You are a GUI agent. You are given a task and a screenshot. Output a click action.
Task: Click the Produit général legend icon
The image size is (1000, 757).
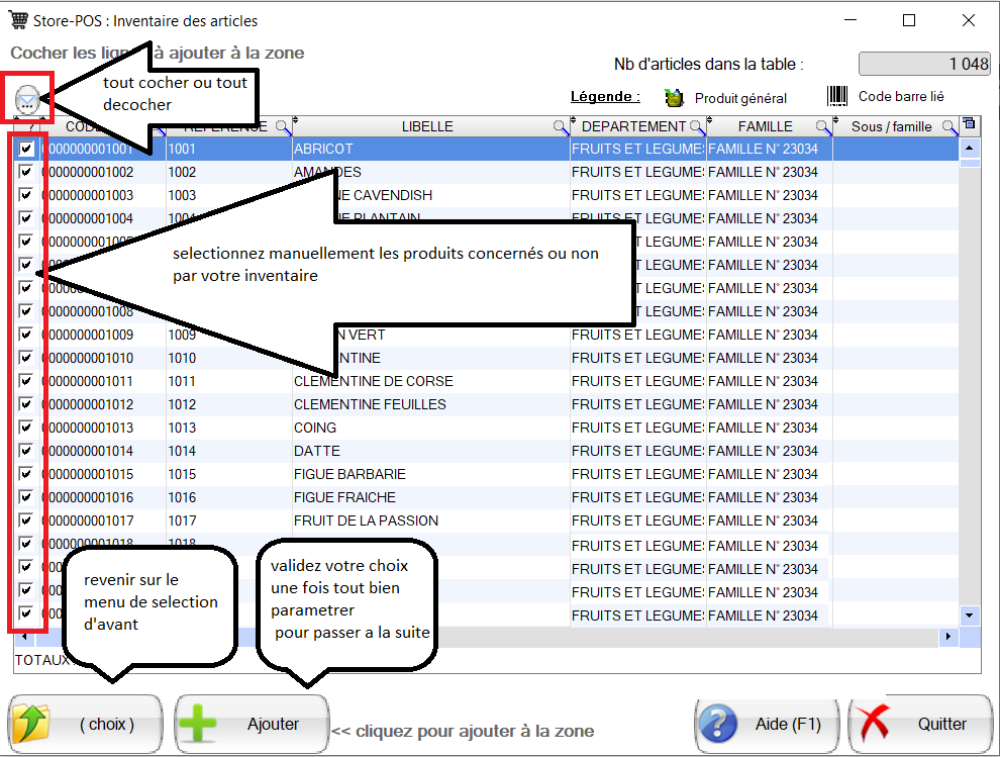pyautogui.click(x=674, y=98)
